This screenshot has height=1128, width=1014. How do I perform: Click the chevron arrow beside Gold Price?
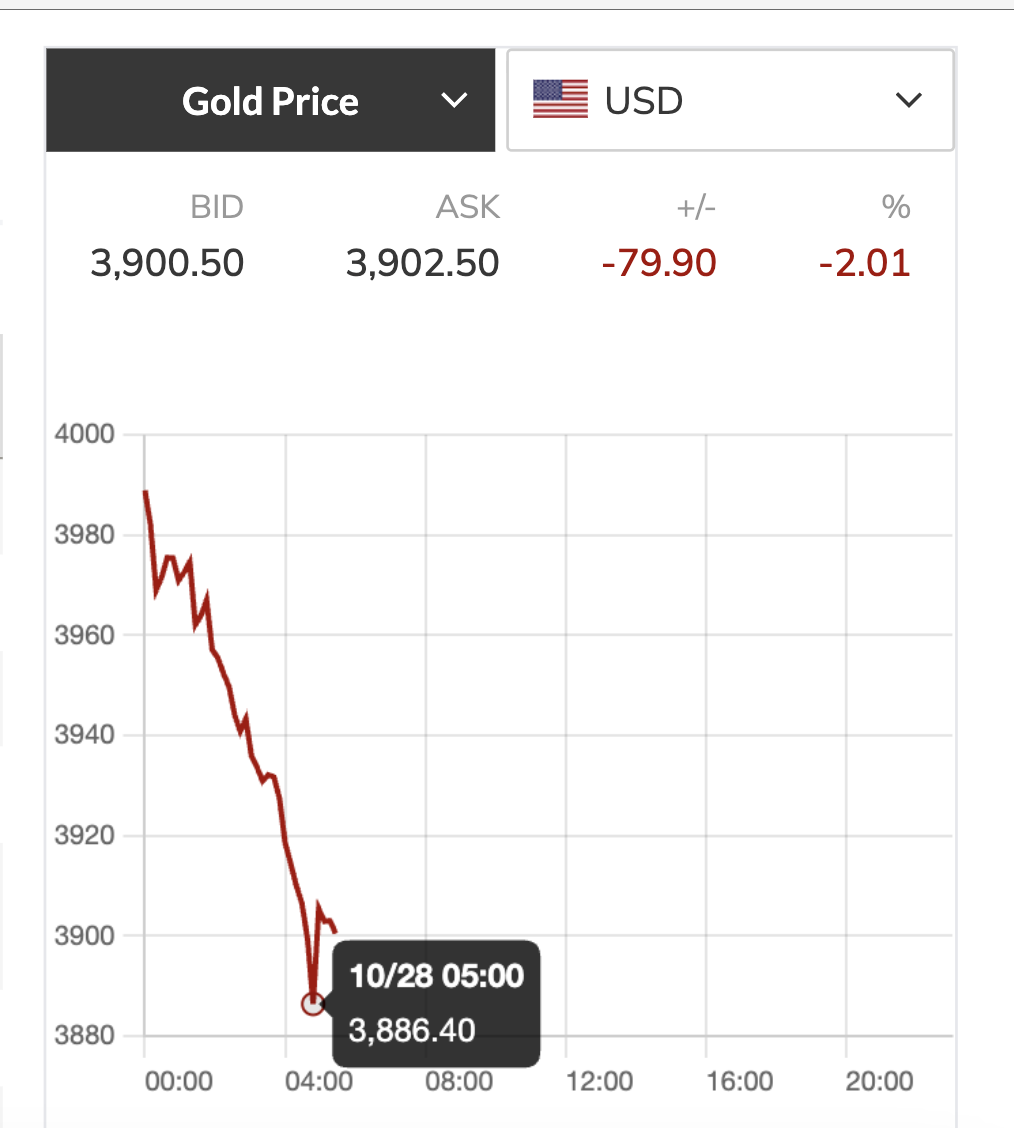[455, 101]
